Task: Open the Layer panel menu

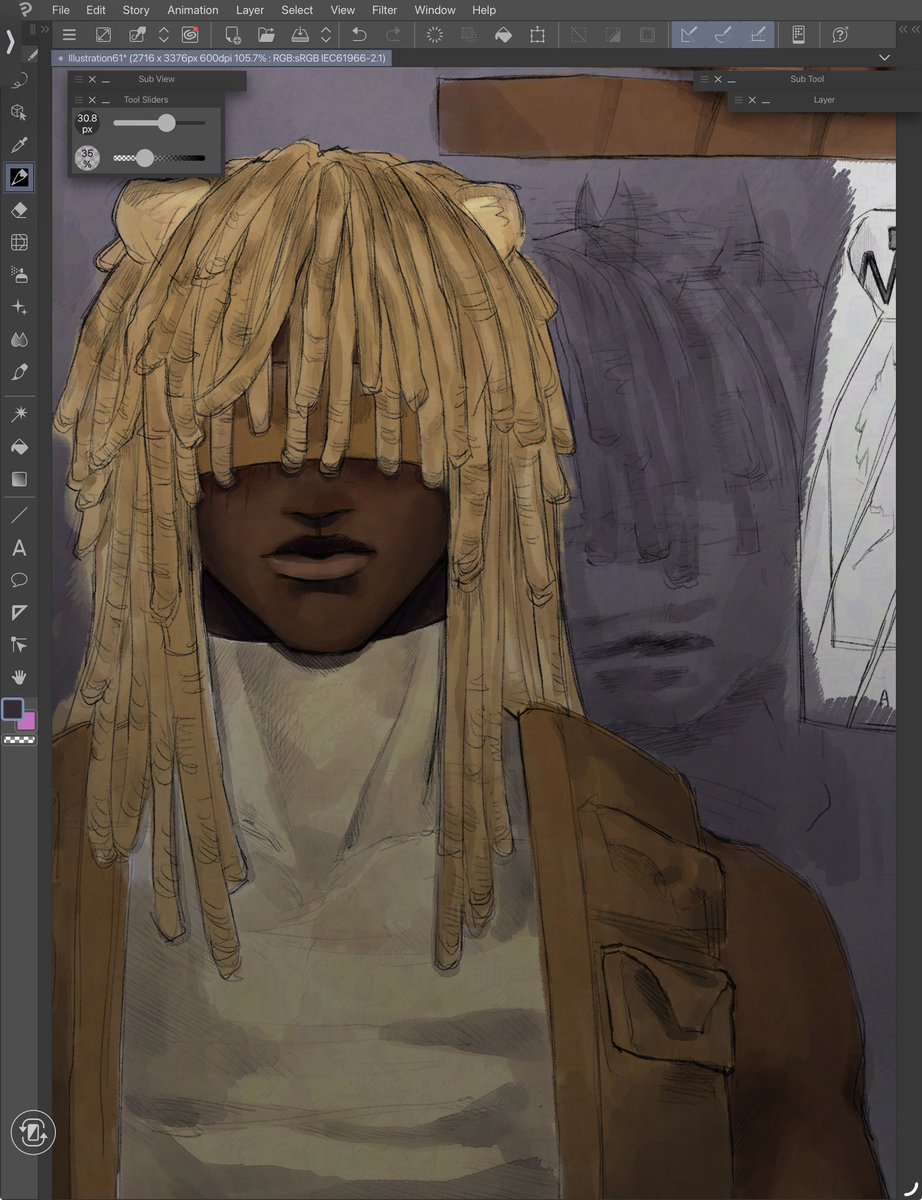Action: coord(739,100)
